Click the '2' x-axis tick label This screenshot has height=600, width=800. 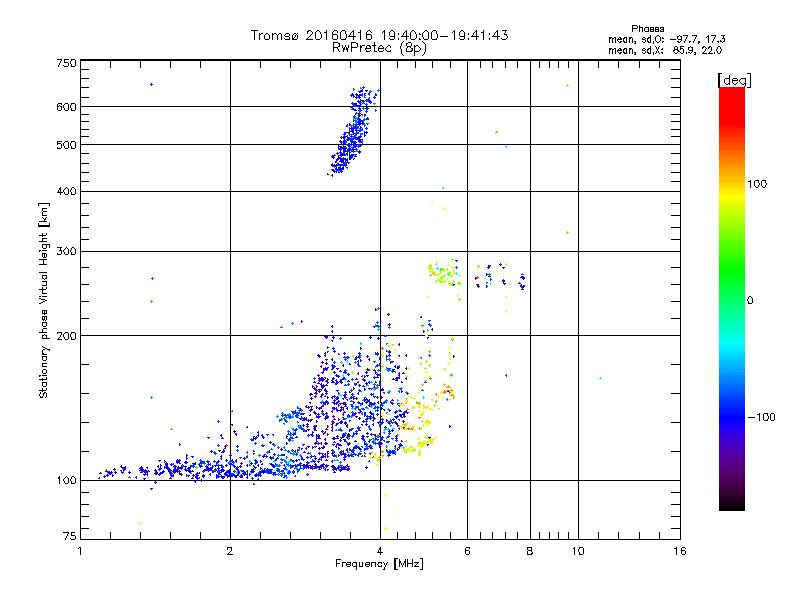pyautogui.click(x=230, y=551)
